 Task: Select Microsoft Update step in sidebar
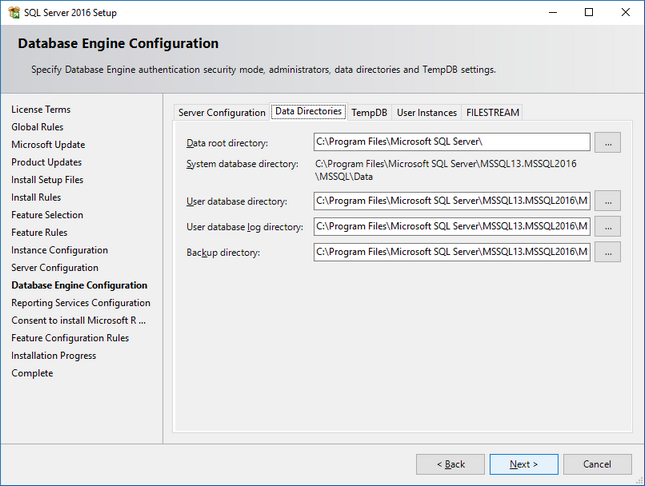click(48, 145)
